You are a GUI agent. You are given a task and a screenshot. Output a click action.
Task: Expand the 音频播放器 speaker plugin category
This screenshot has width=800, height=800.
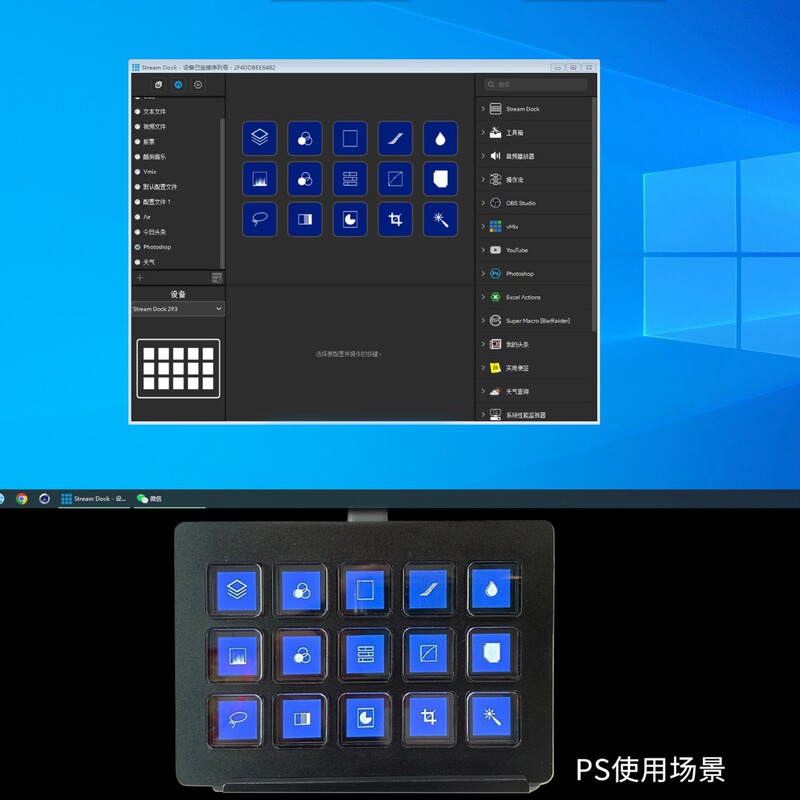pyautogui.click(x=483, y=156)
